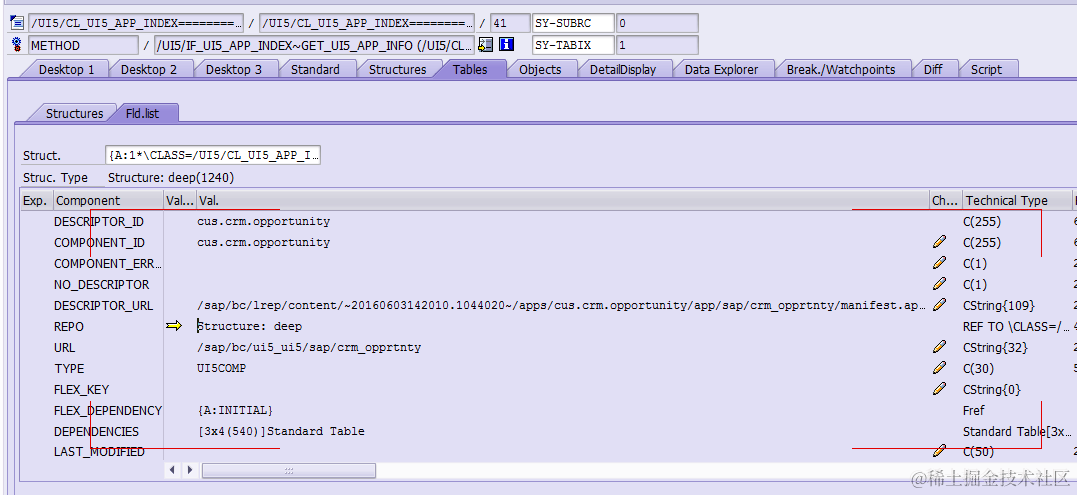Open the Objects tab

[541, 69]
